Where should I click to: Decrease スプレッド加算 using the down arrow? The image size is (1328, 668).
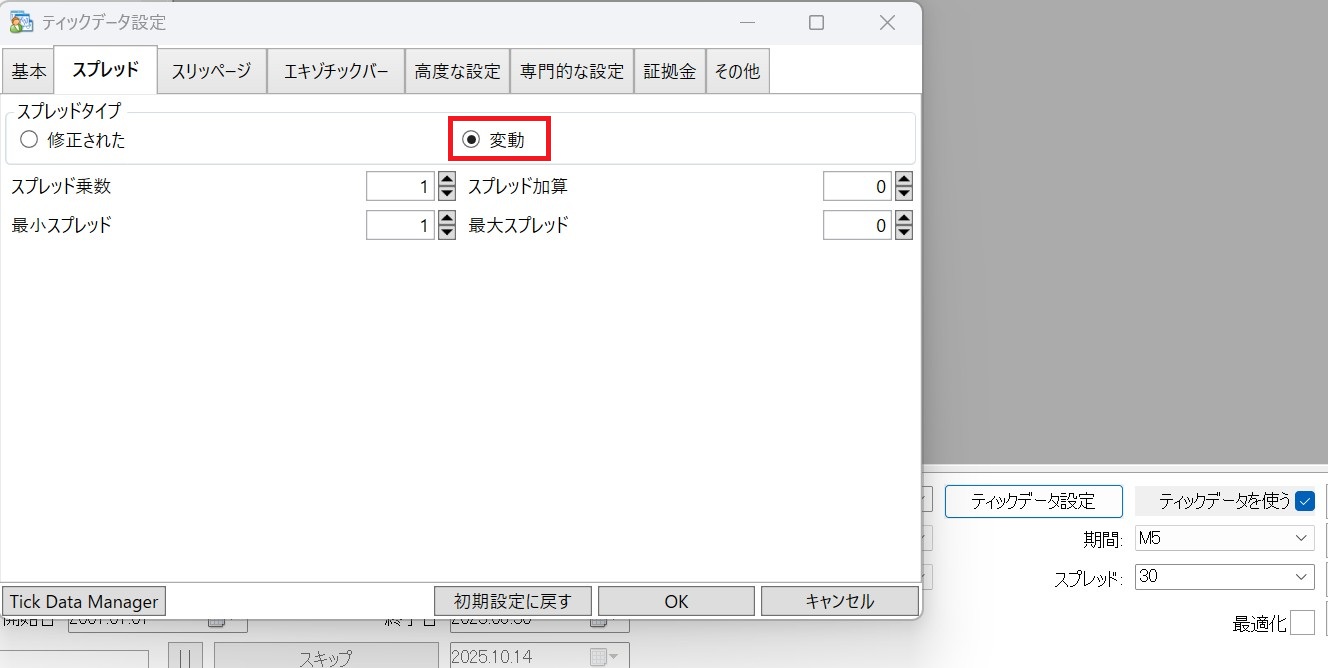pos(904,193)
